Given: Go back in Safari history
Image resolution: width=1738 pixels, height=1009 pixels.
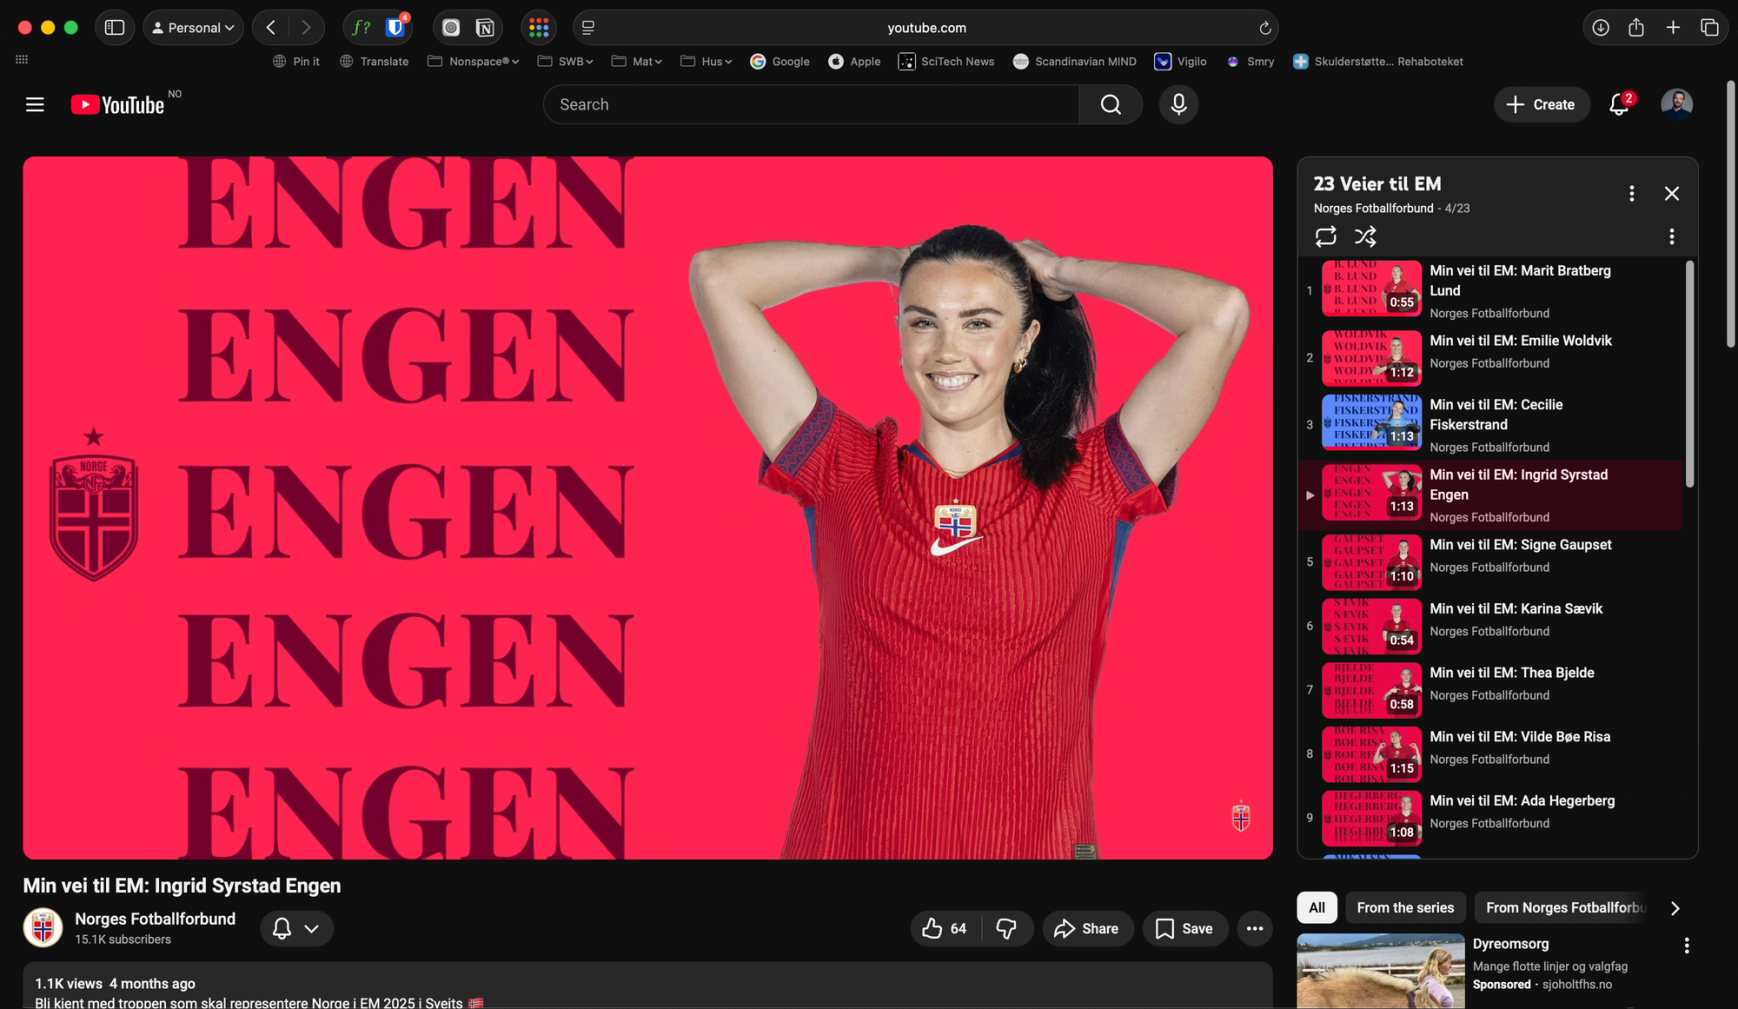Looking at the screenshot, I should [x=271, y=28].
